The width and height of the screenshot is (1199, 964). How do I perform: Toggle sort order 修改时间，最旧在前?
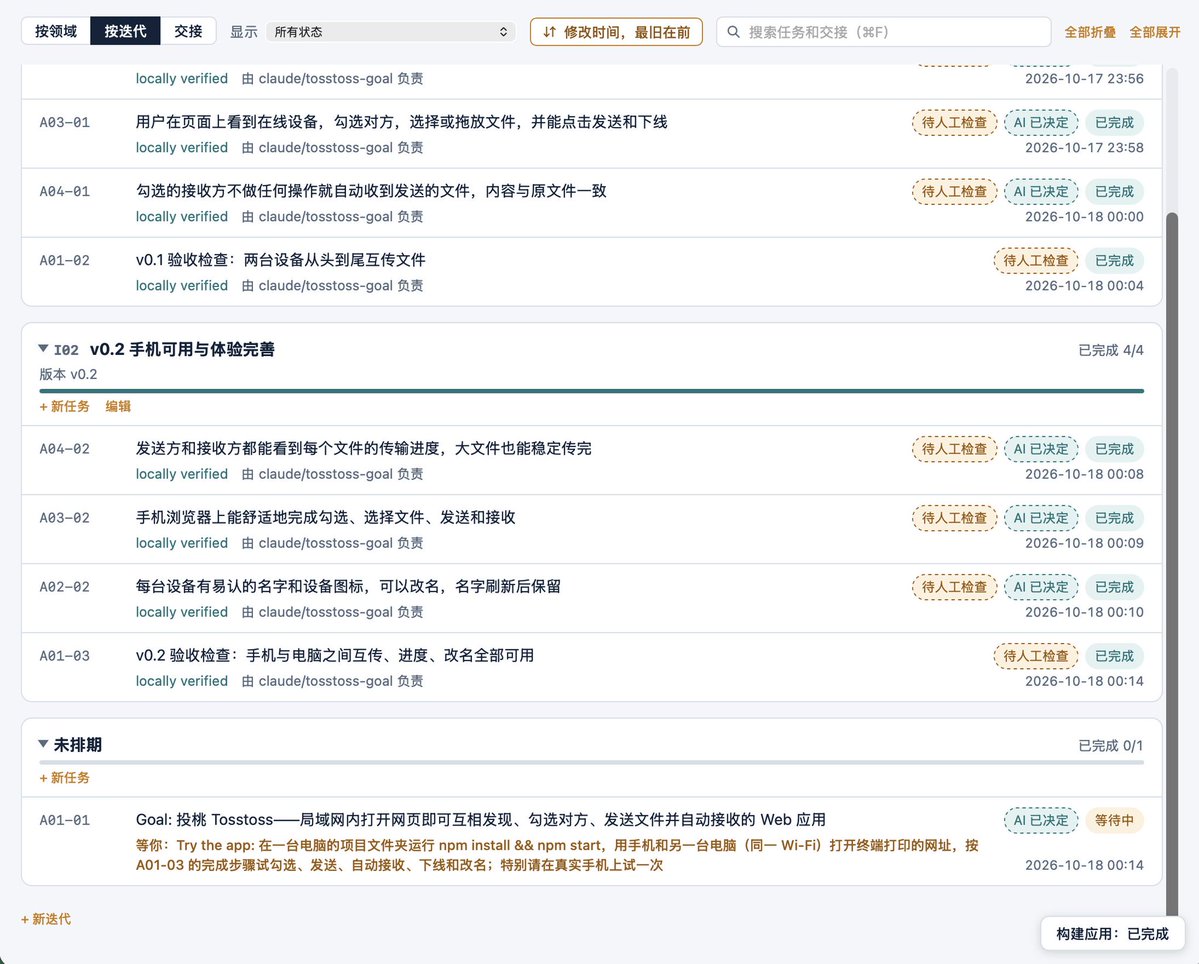(x=616, y=32)
